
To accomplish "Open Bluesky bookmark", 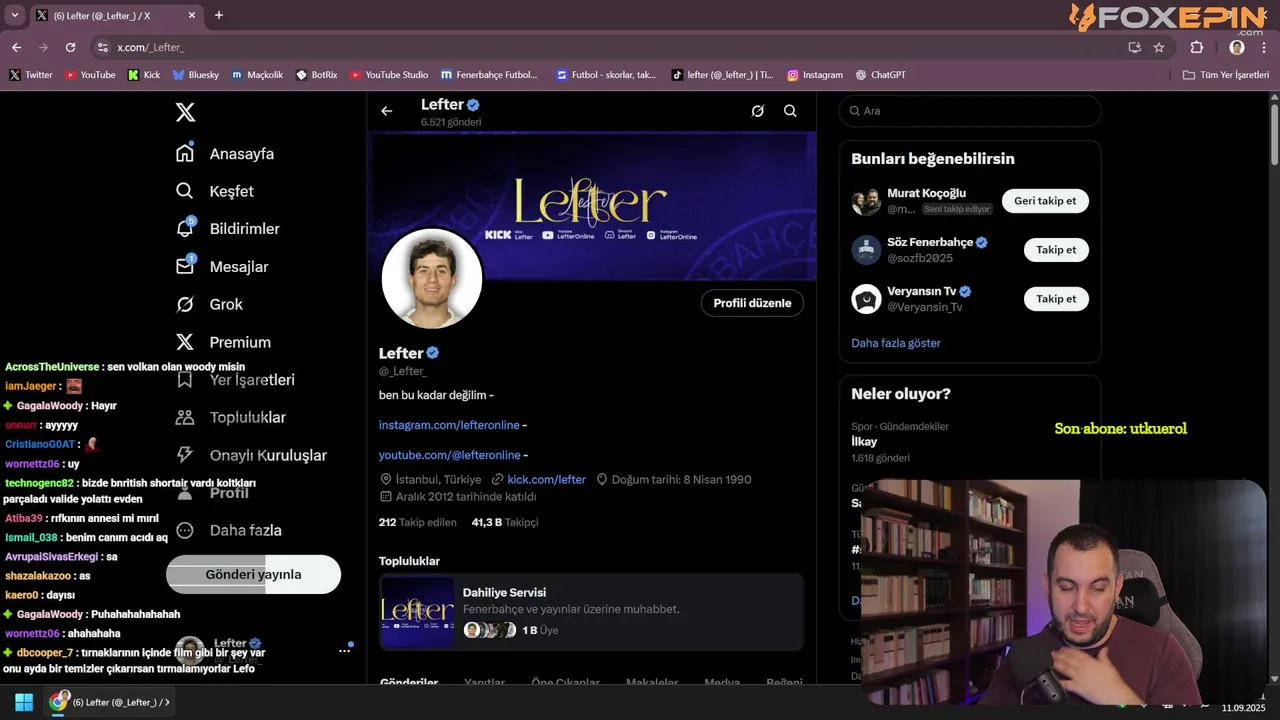I will tap(195, 75).
